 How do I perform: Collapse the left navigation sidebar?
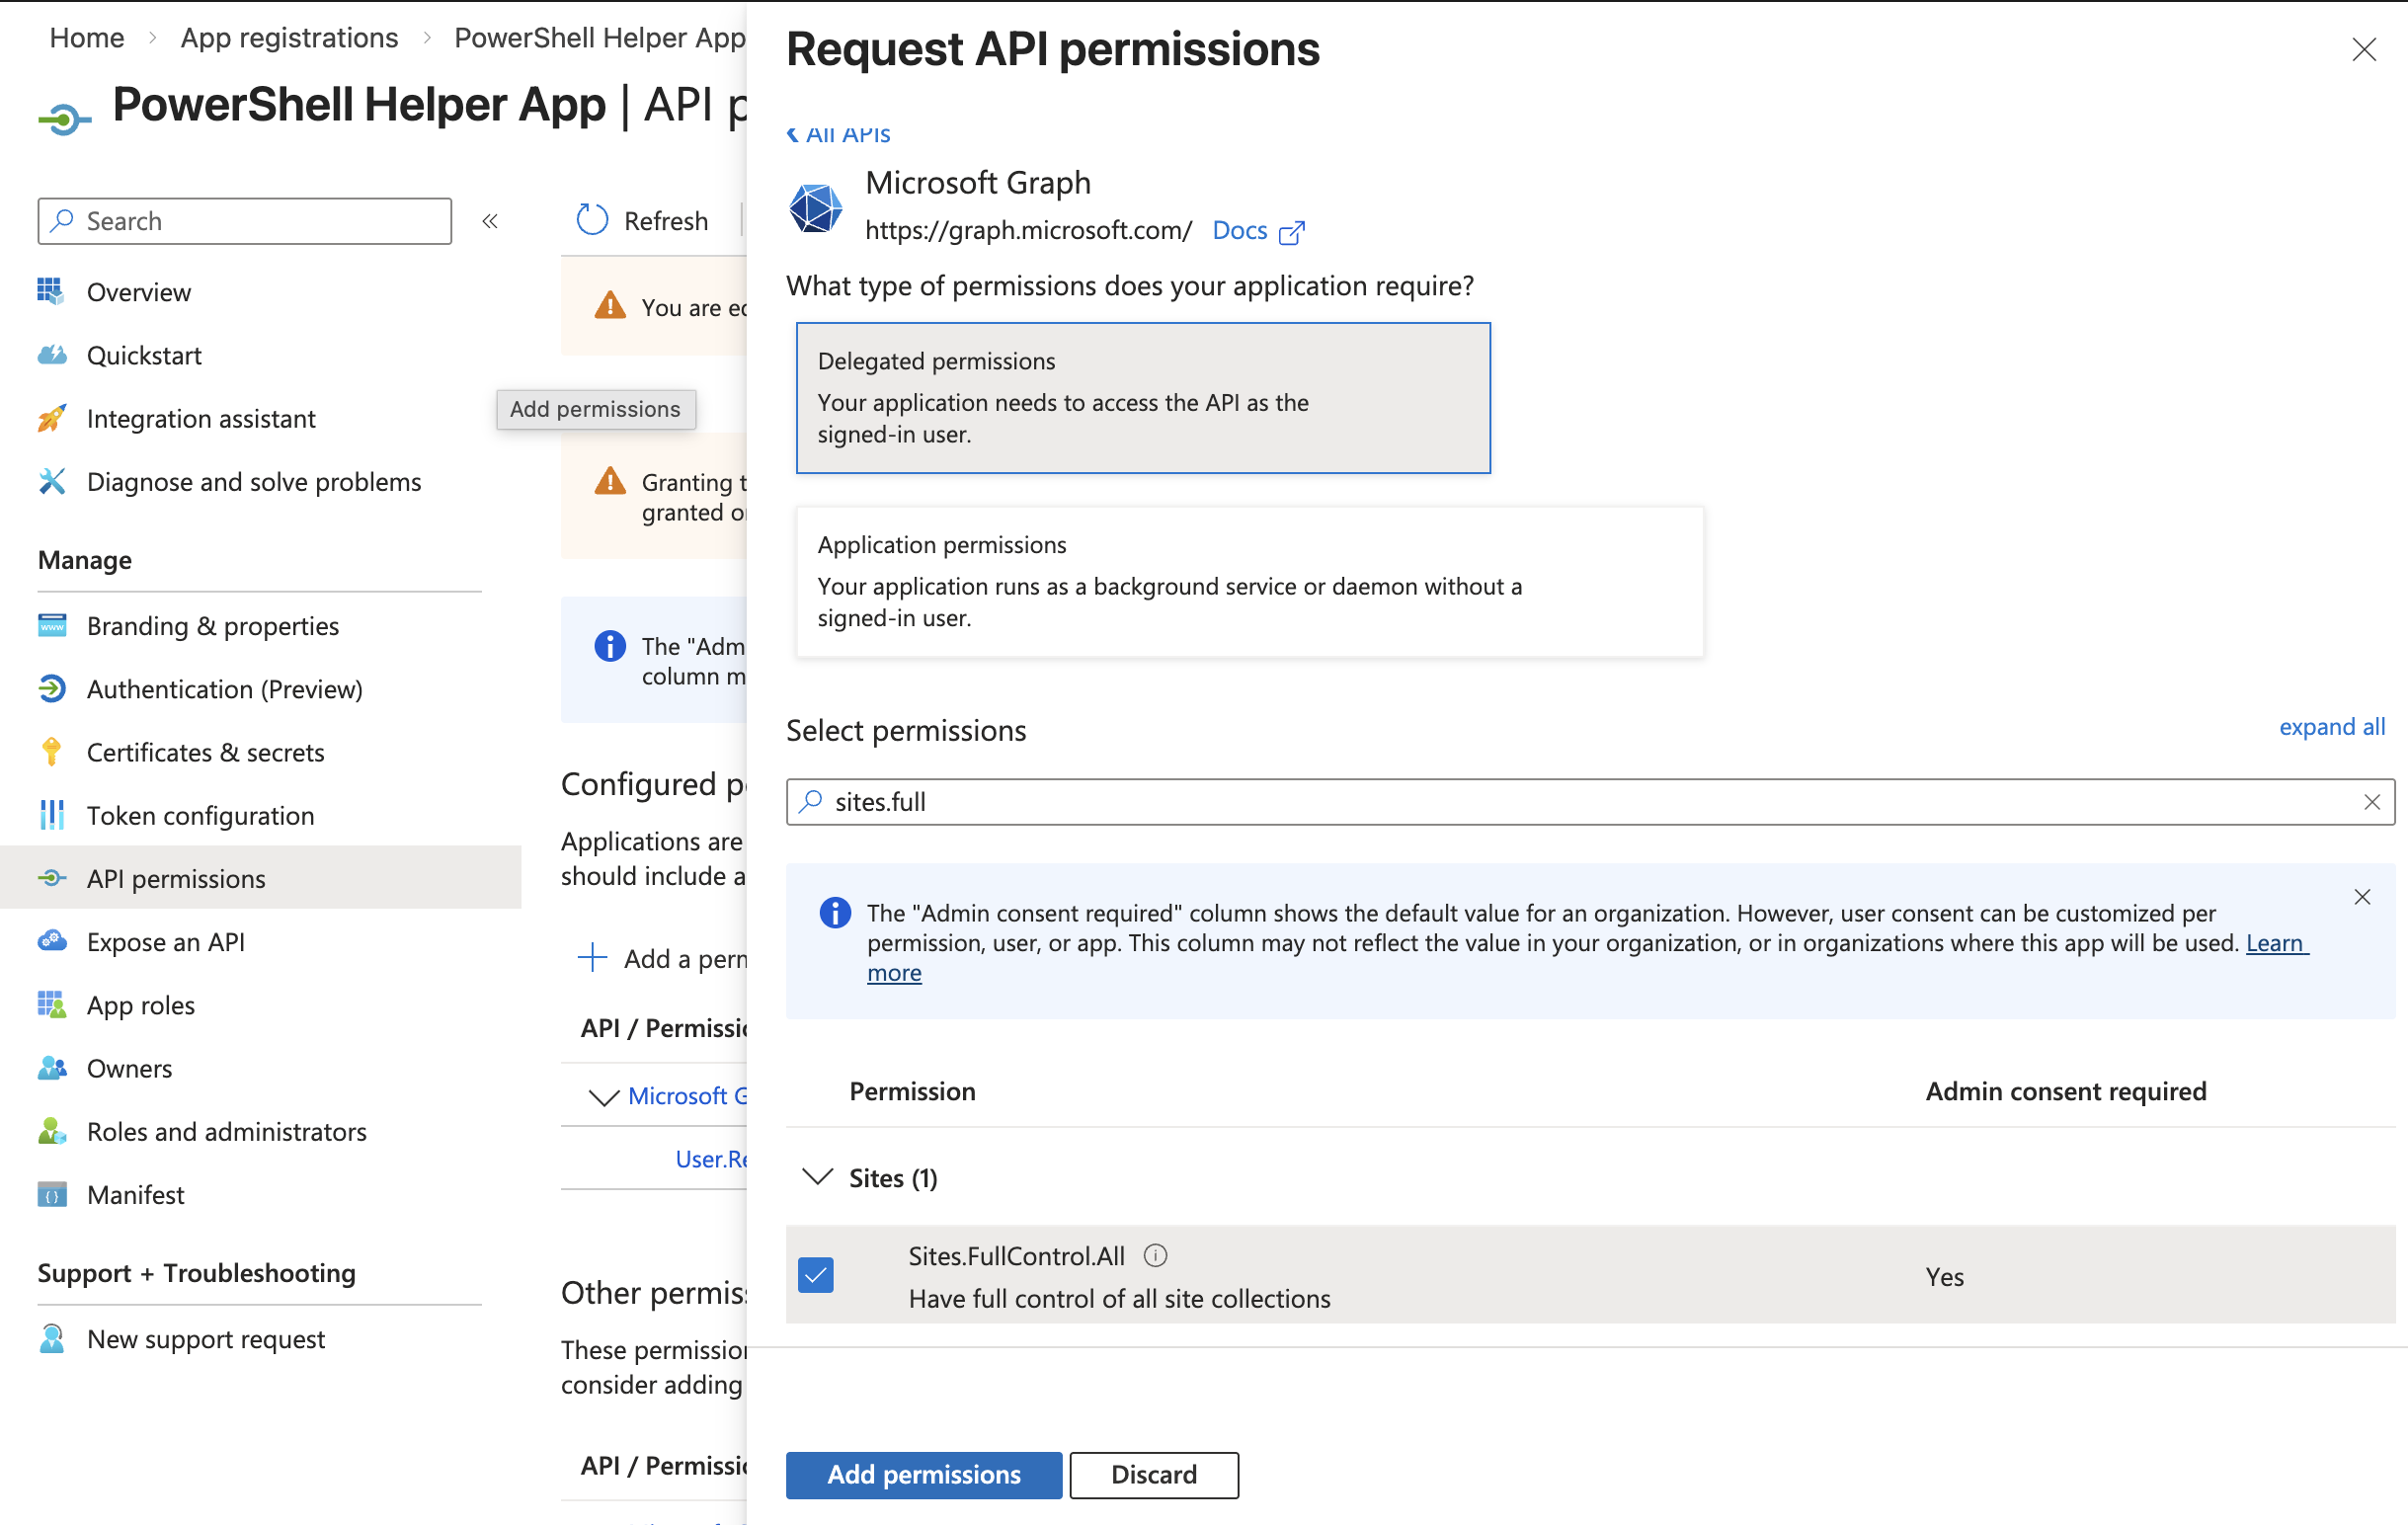point(490,221)
